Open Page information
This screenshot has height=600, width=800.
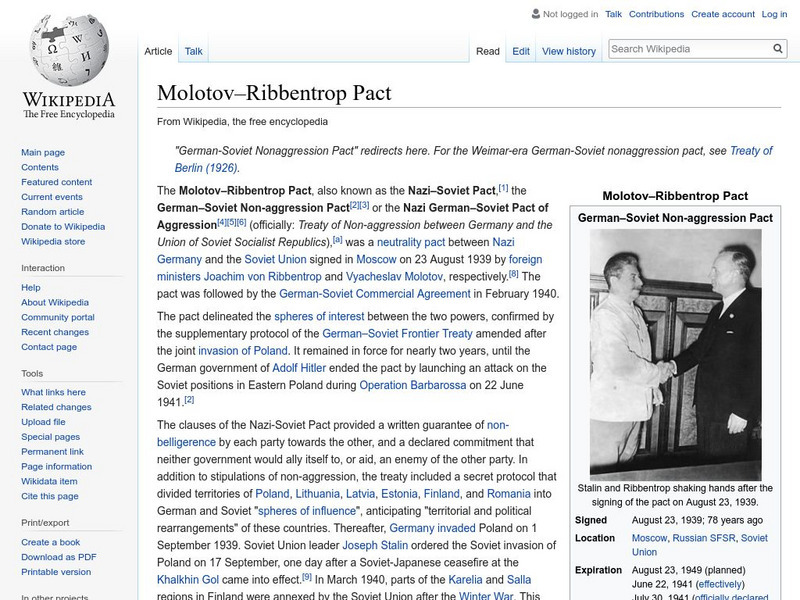pyautogui.click(x=57, y=466)
